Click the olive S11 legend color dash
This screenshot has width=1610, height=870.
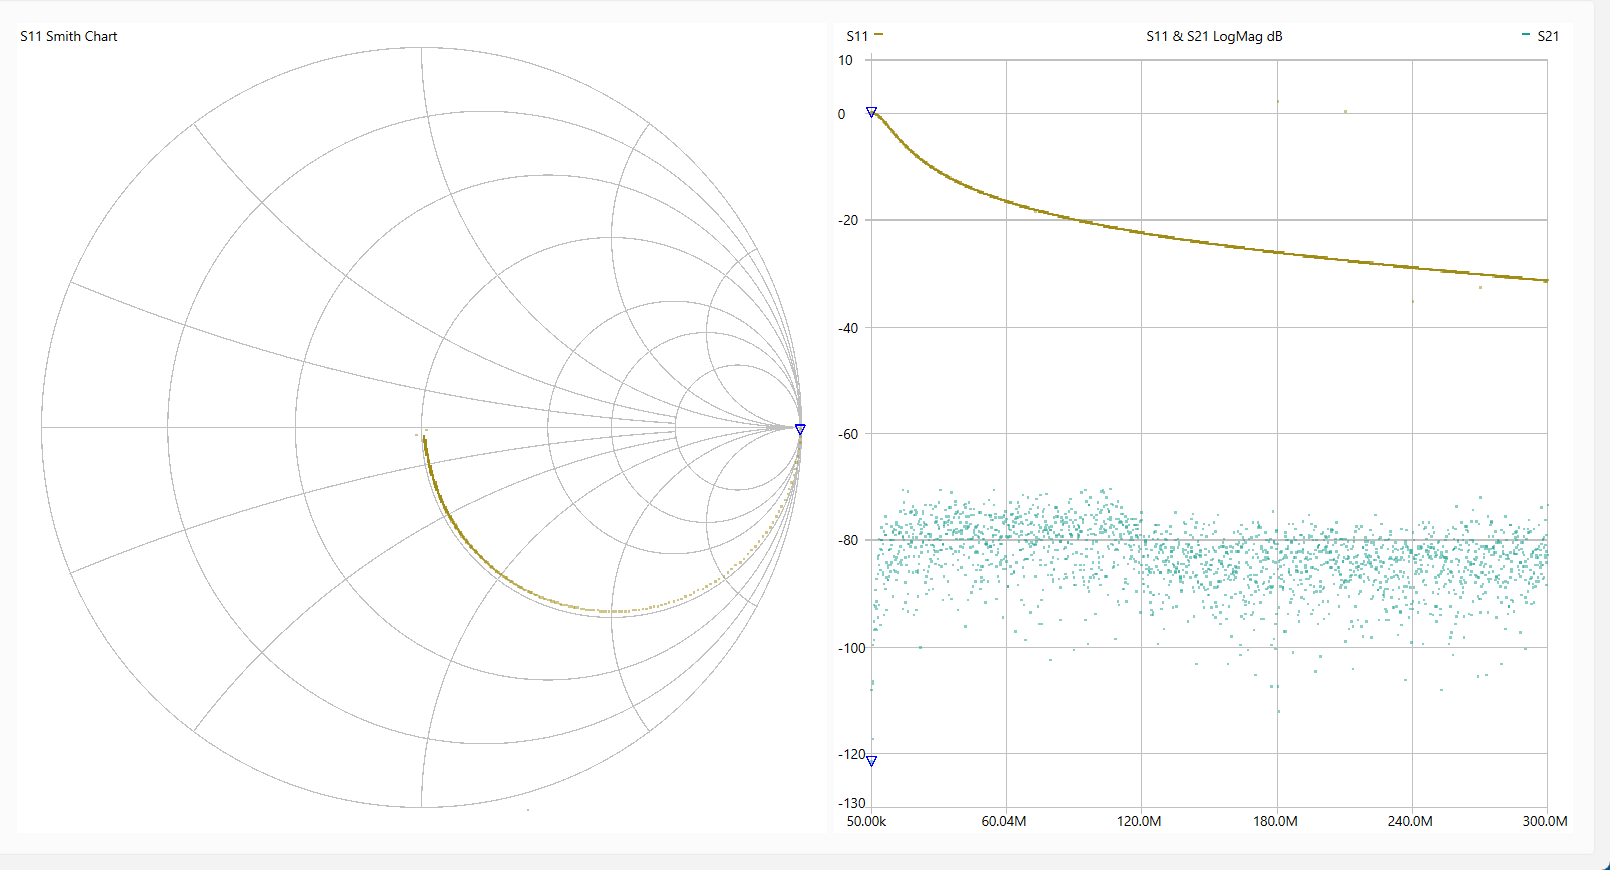coord(878,35)
